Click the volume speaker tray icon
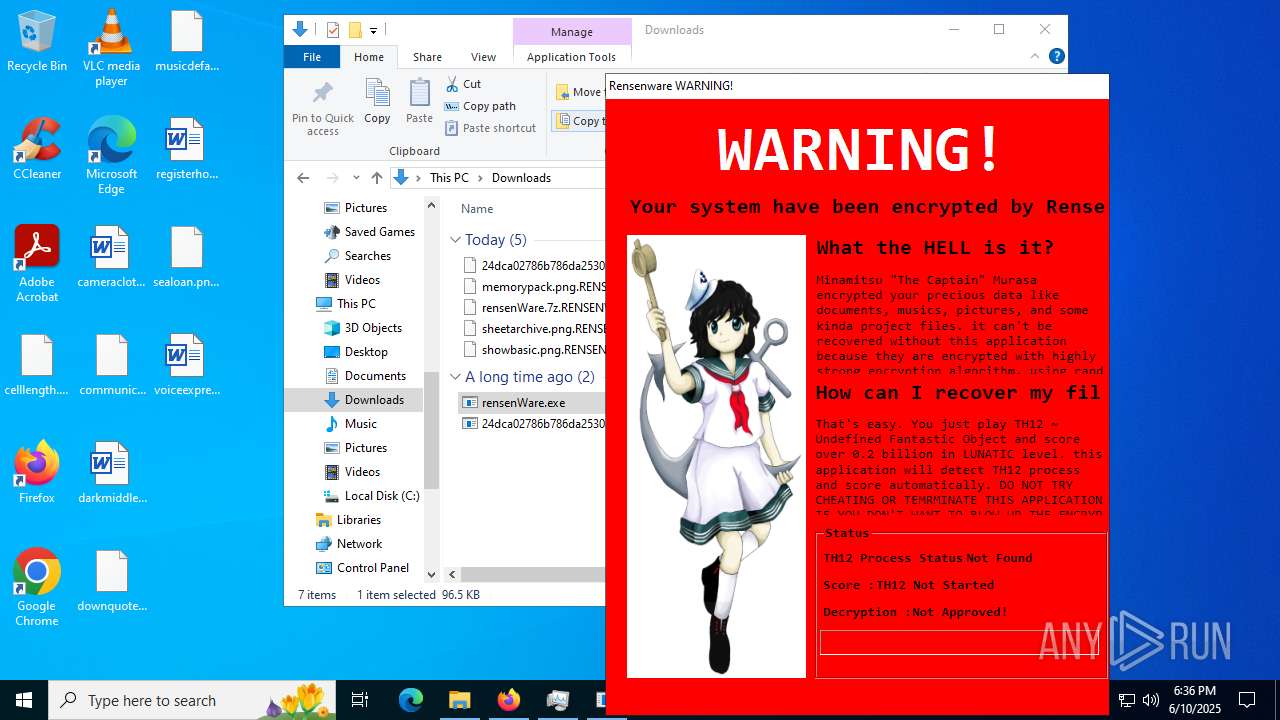Screen dimensions: 1280x720 (x=1151, y=700)
